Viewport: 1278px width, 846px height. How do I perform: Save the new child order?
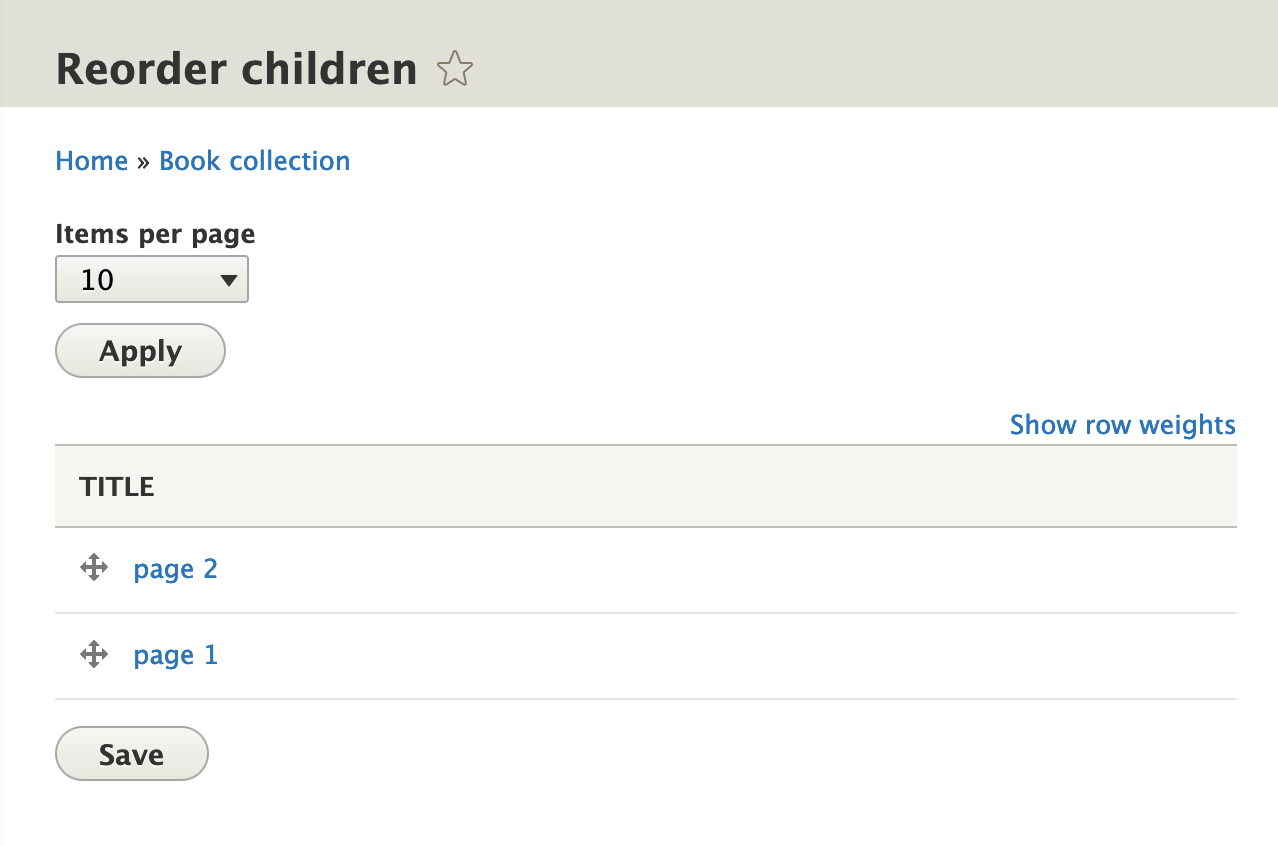tap(131, 753)
